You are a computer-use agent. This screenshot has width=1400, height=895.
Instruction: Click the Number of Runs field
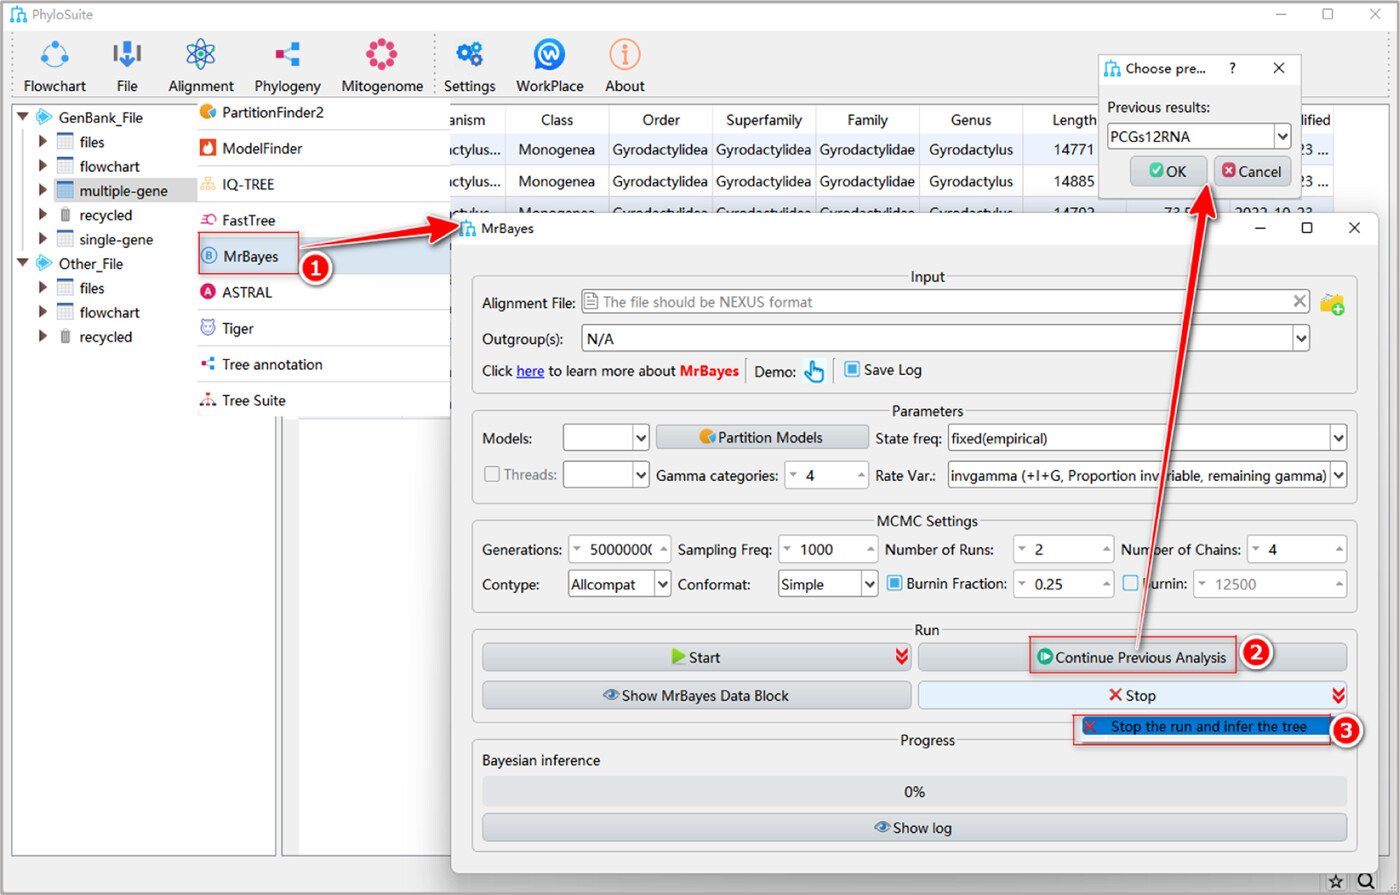1063,549
